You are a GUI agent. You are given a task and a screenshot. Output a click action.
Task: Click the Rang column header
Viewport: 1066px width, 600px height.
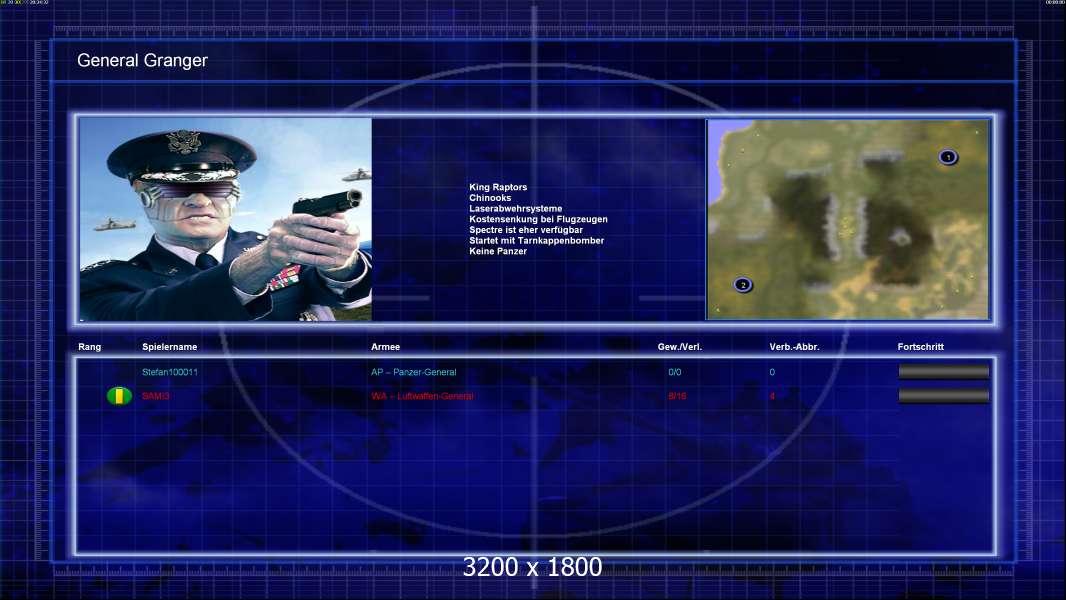coord(90,347)
